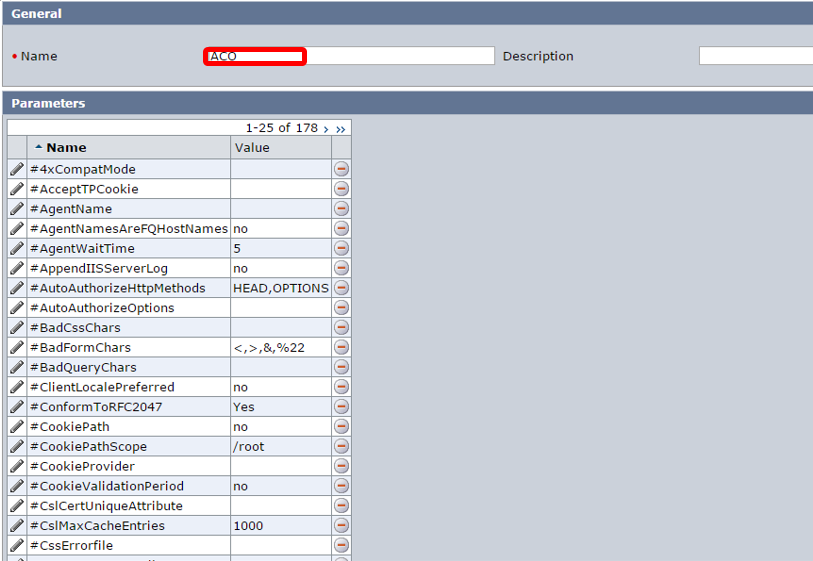Remove the #CookieProvider parameter
Screen dimensions: 813x561
[341, 466]
